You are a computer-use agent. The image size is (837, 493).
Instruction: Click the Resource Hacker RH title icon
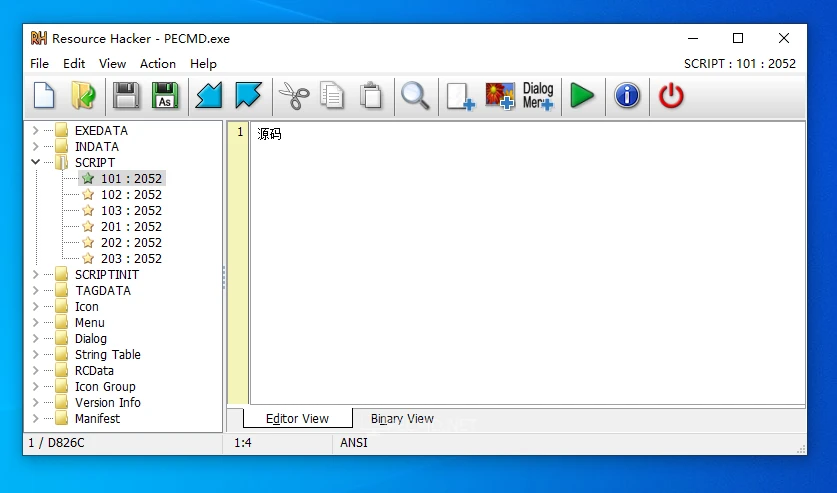39,38
